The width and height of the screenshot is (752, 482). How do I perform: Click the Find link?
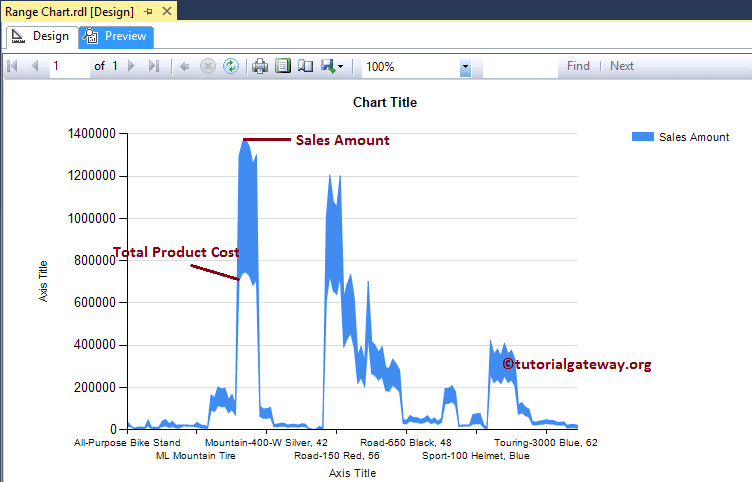578,66
